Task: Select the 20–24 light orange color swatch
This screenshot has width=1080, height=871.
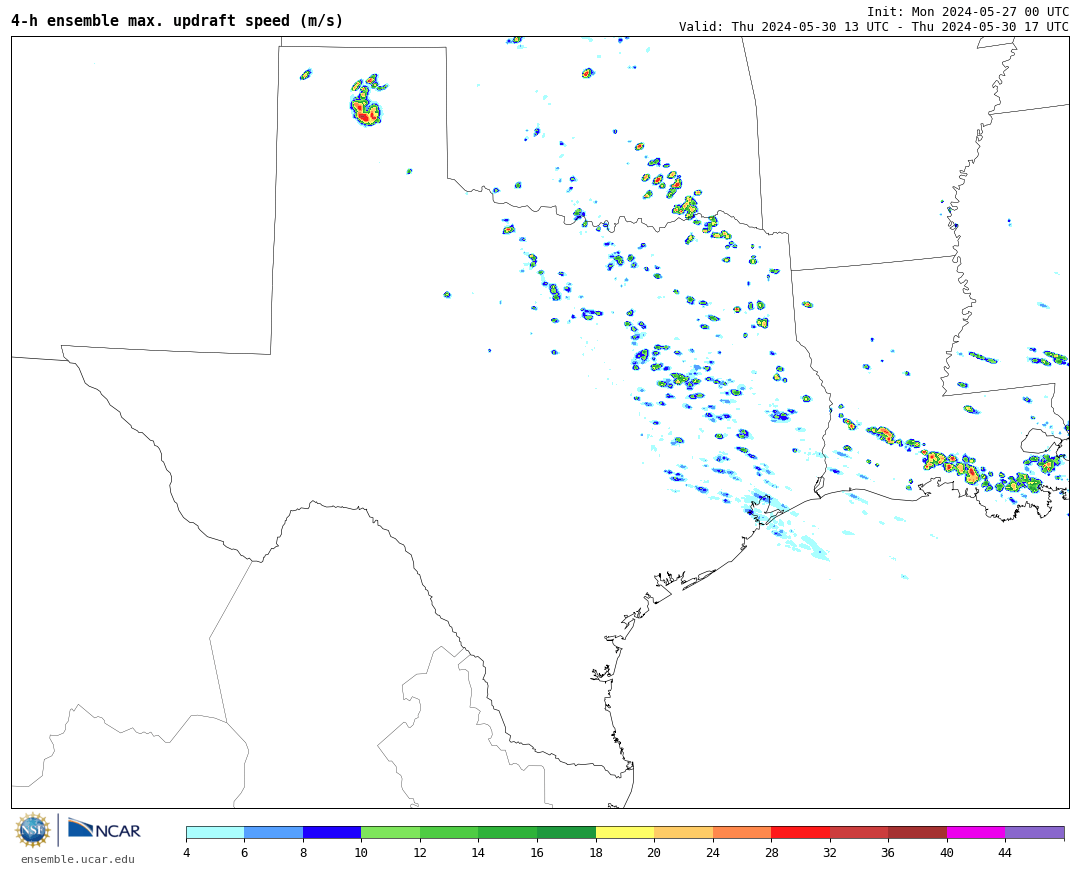Action: click(x=683, y=832)
